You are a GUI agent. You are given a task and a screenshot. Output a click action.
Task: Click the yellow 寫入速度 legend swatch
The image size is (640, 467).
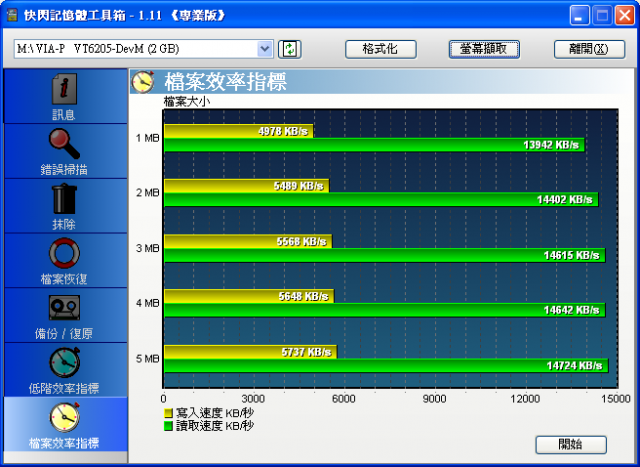coord(168,413)
